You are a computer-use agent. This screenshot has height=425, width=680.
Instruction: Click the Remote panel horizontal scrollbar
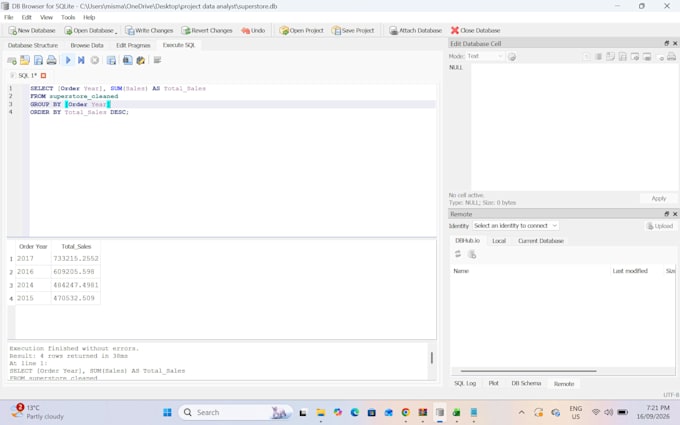(x=528, y=371)
